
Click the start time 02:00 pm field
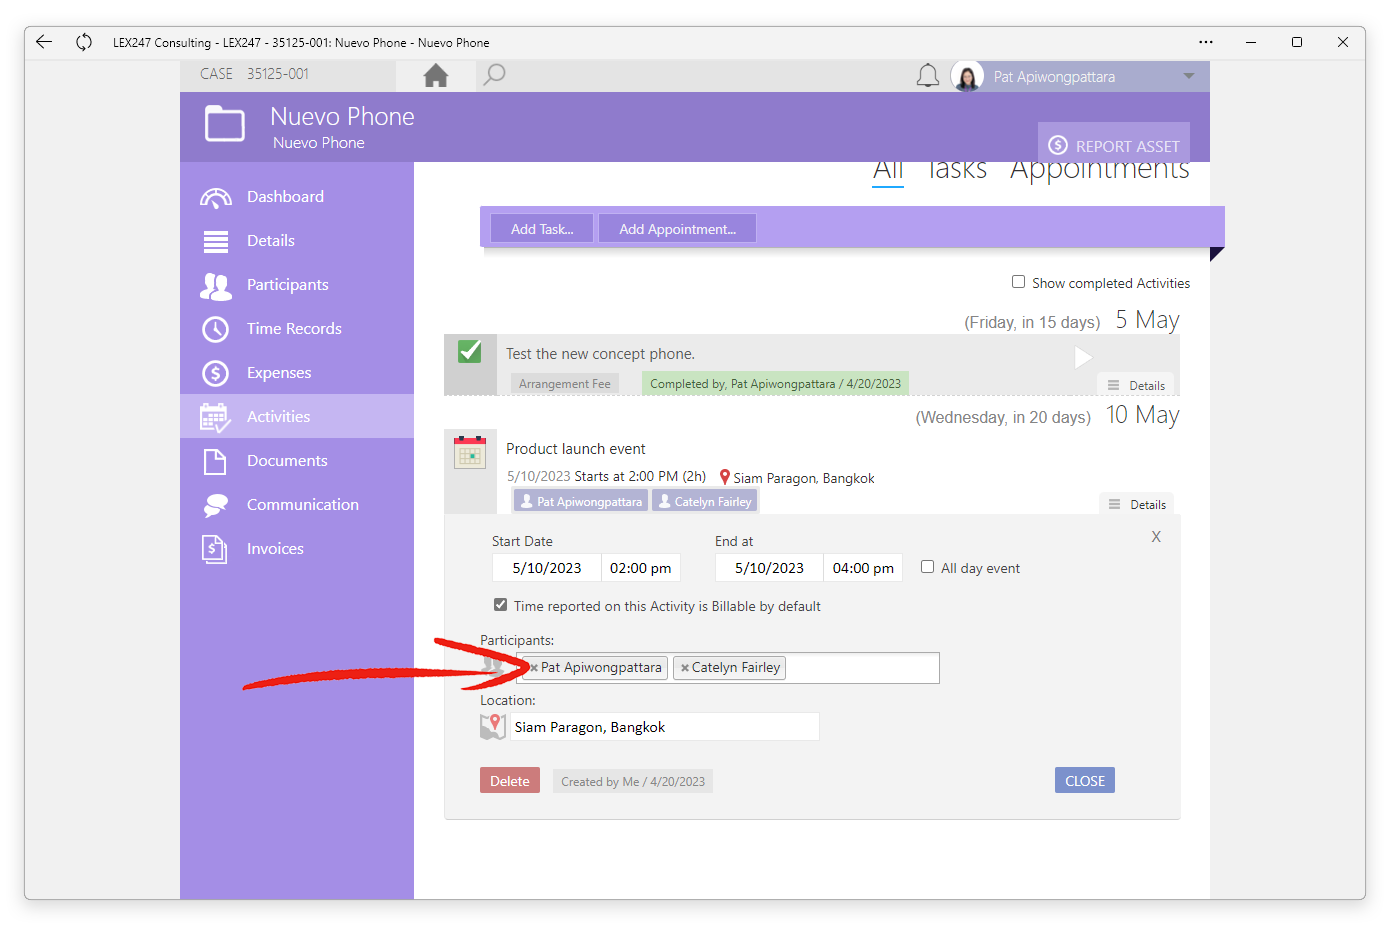click(641, 568)
